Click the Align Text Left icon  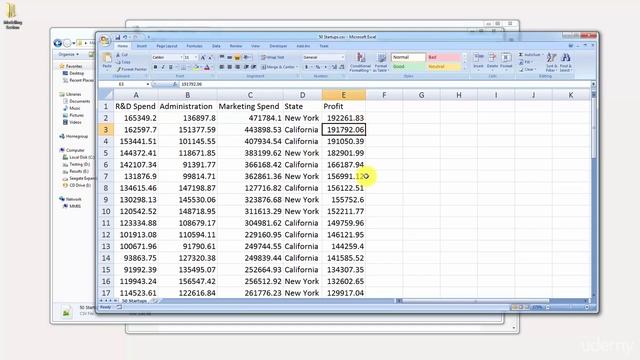pos(222,67)
